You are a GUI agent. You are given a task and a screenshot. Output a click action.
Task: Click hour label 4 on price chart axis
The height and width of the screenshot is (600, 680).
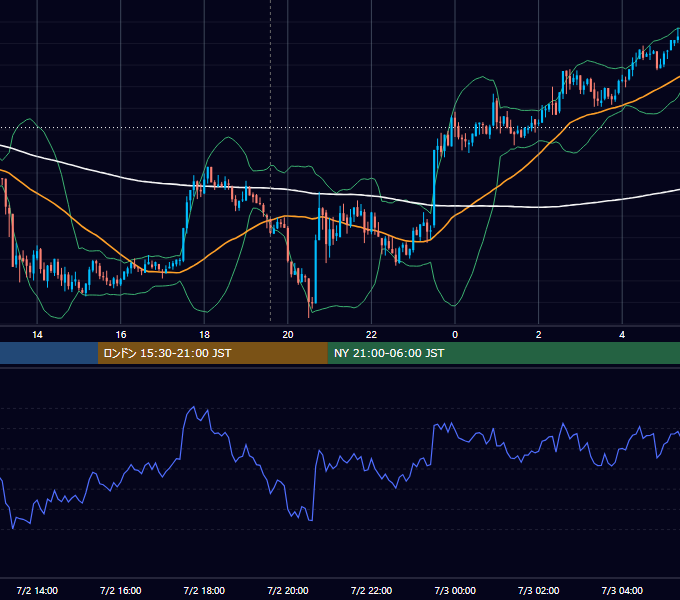[622, 335]
